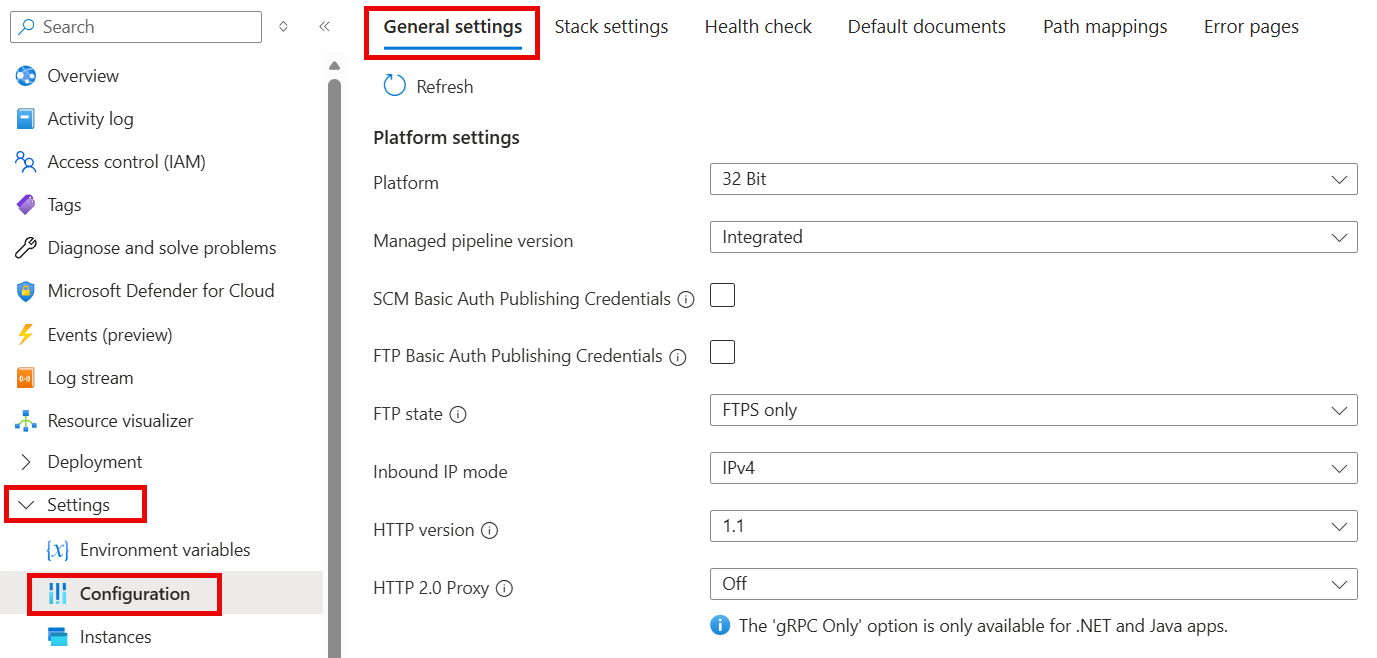Open Environment variables in Settings
The height and width of the screenshot is (658, 1377).
click(x=165, y=550)
